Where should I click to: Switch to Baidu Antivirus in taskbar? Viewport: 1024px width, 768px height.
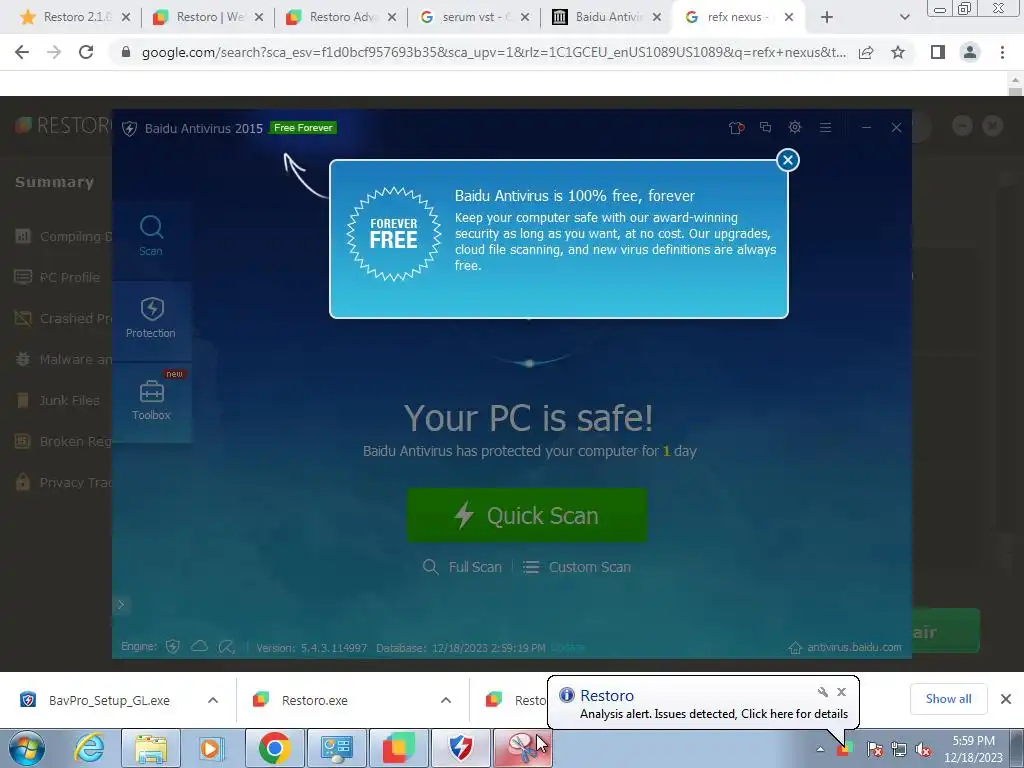coord(460,748)
